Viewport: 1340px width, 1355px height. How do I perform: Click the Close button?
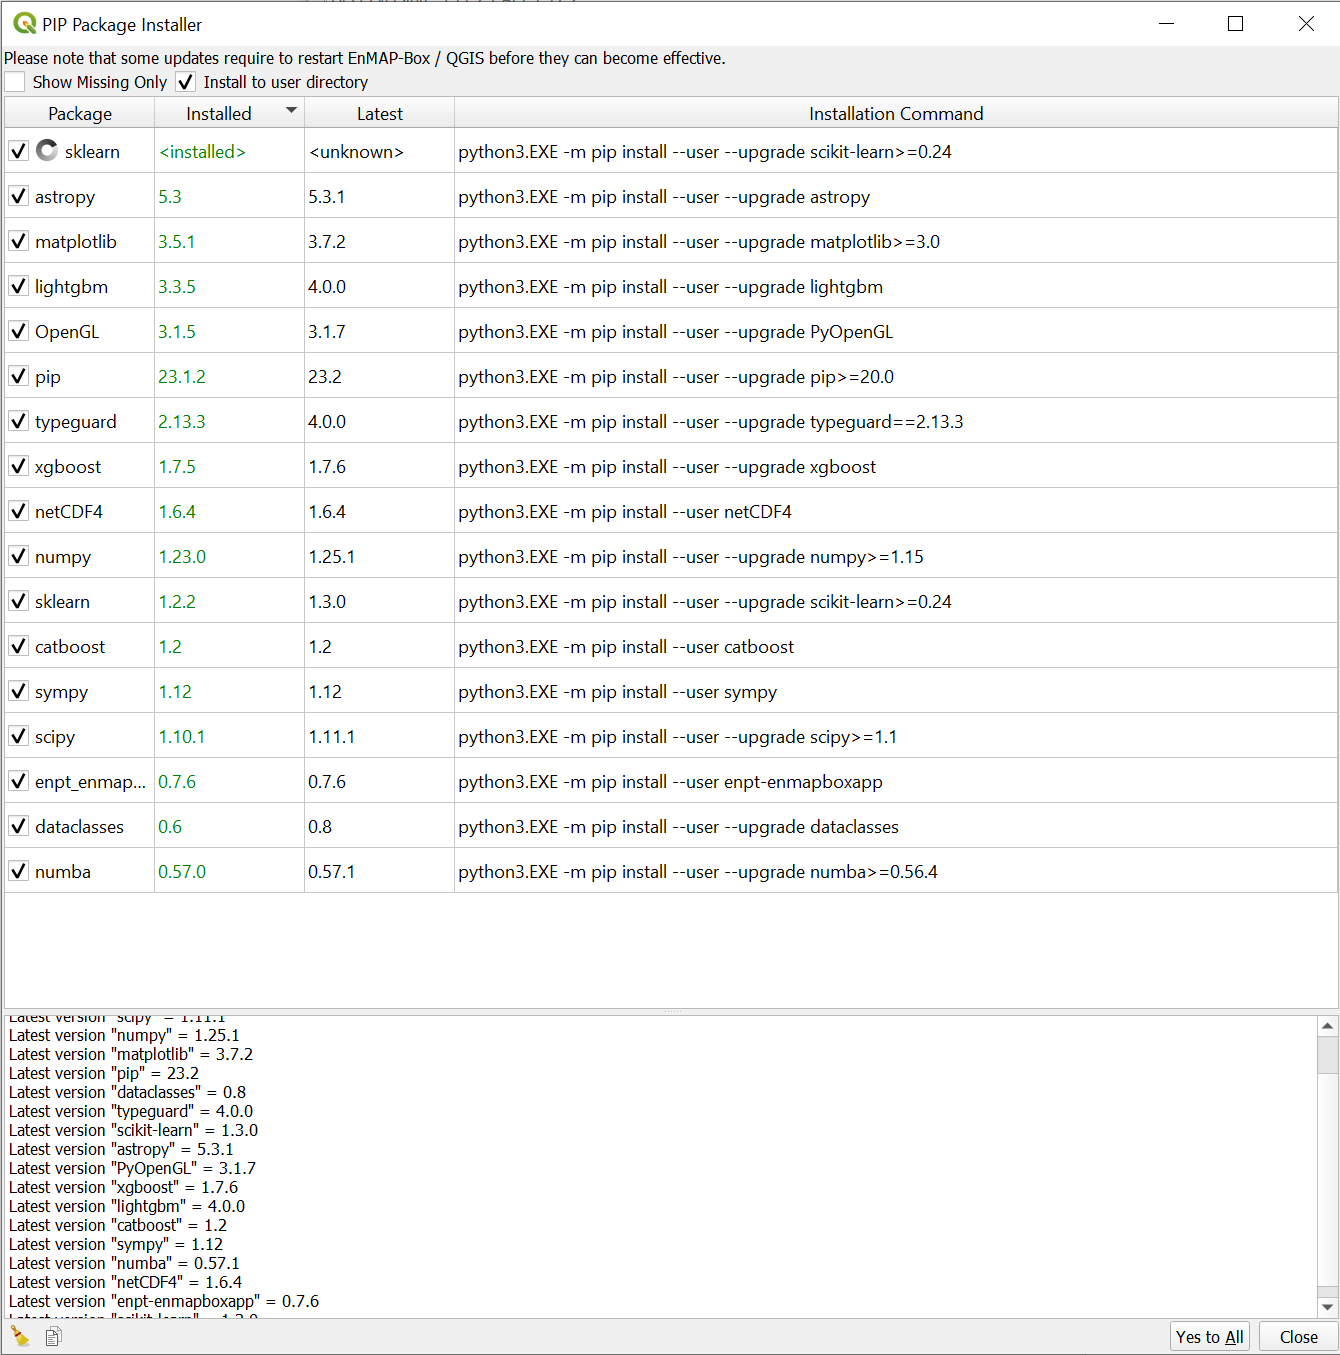click(x=1297, y=1336)
